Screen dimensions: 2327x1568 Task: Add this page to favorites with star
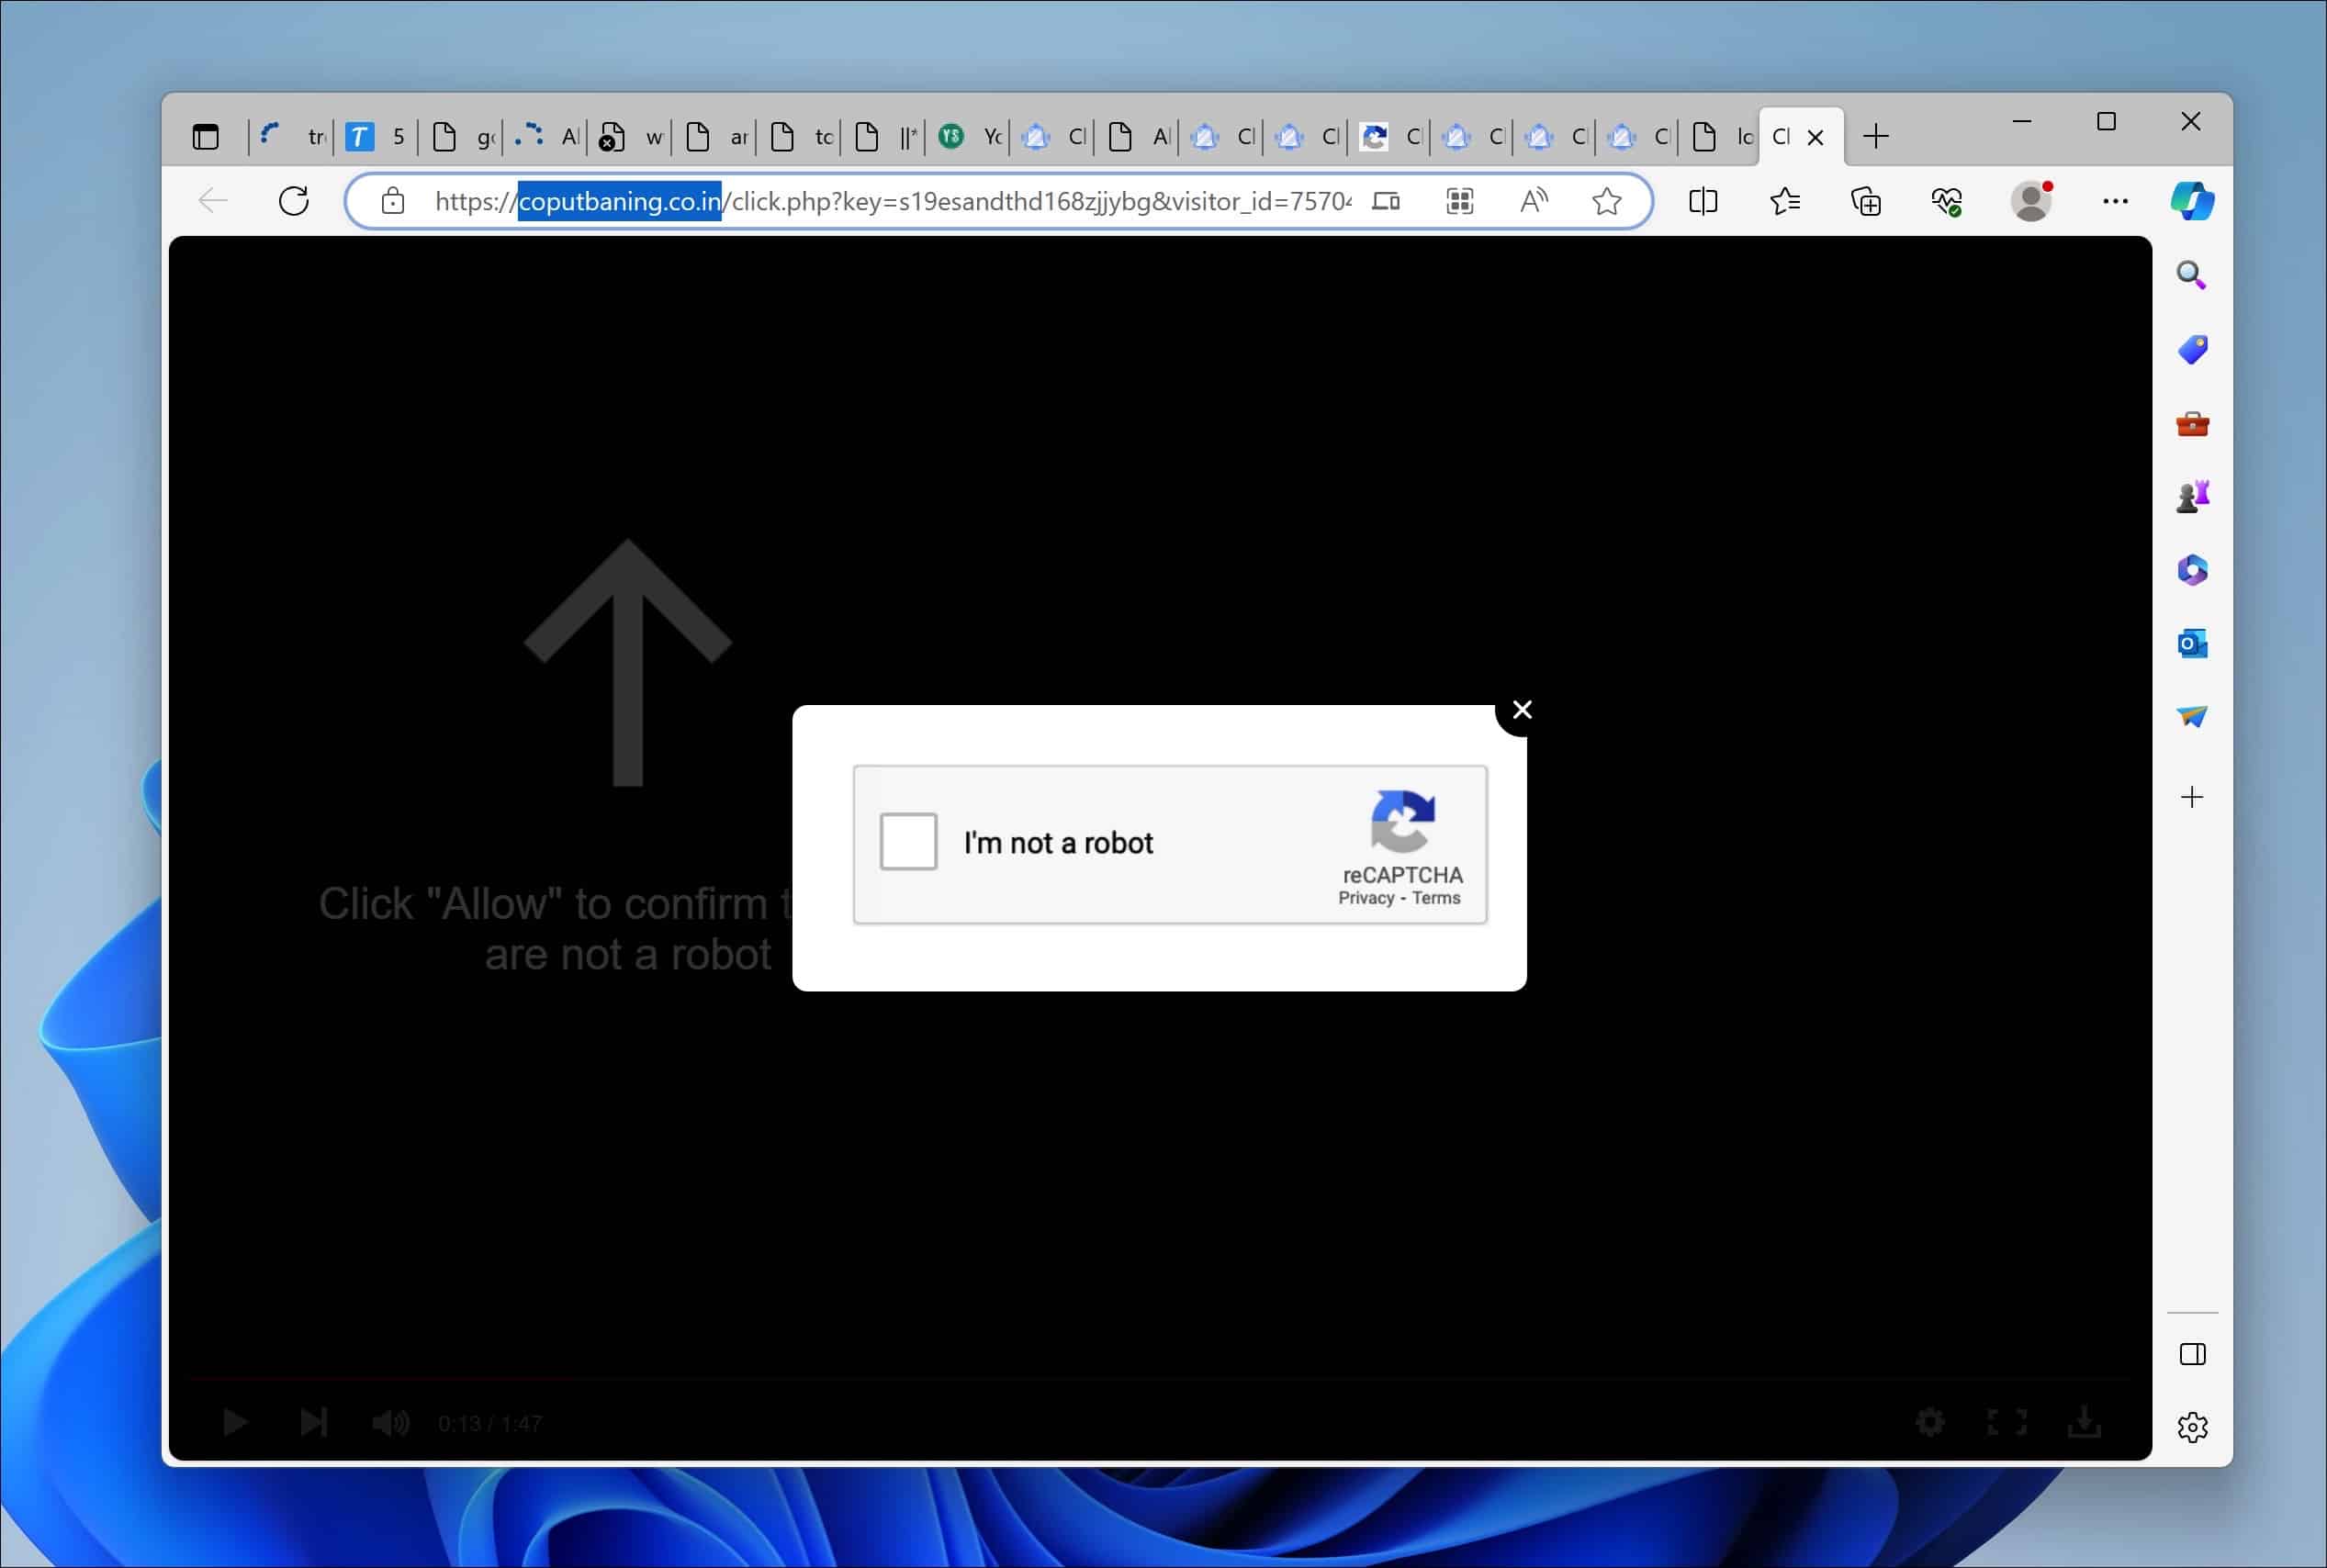(x=1606, y=201)
